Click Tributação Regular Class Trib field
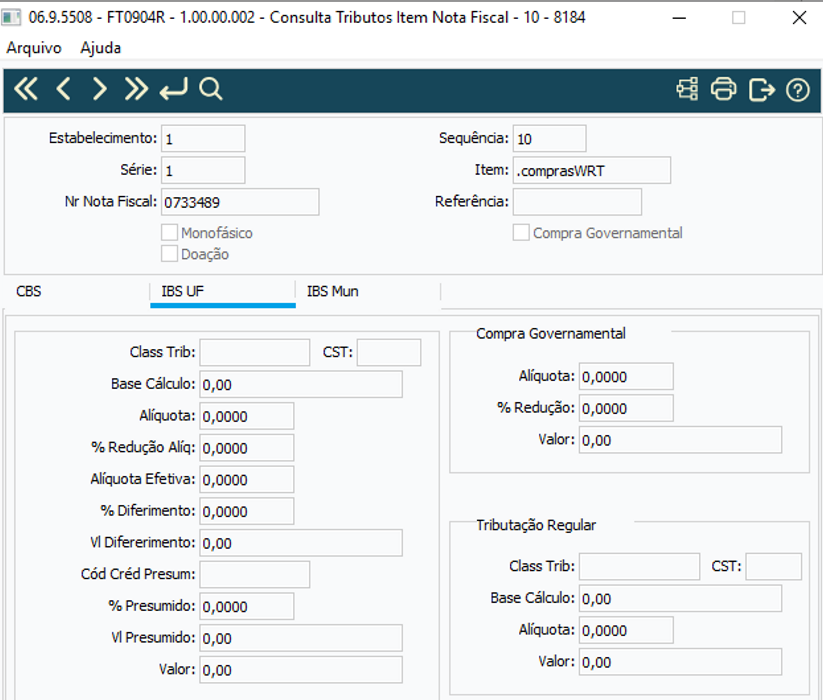The height and width of the screenshot is (700, 823). point(639,566)
